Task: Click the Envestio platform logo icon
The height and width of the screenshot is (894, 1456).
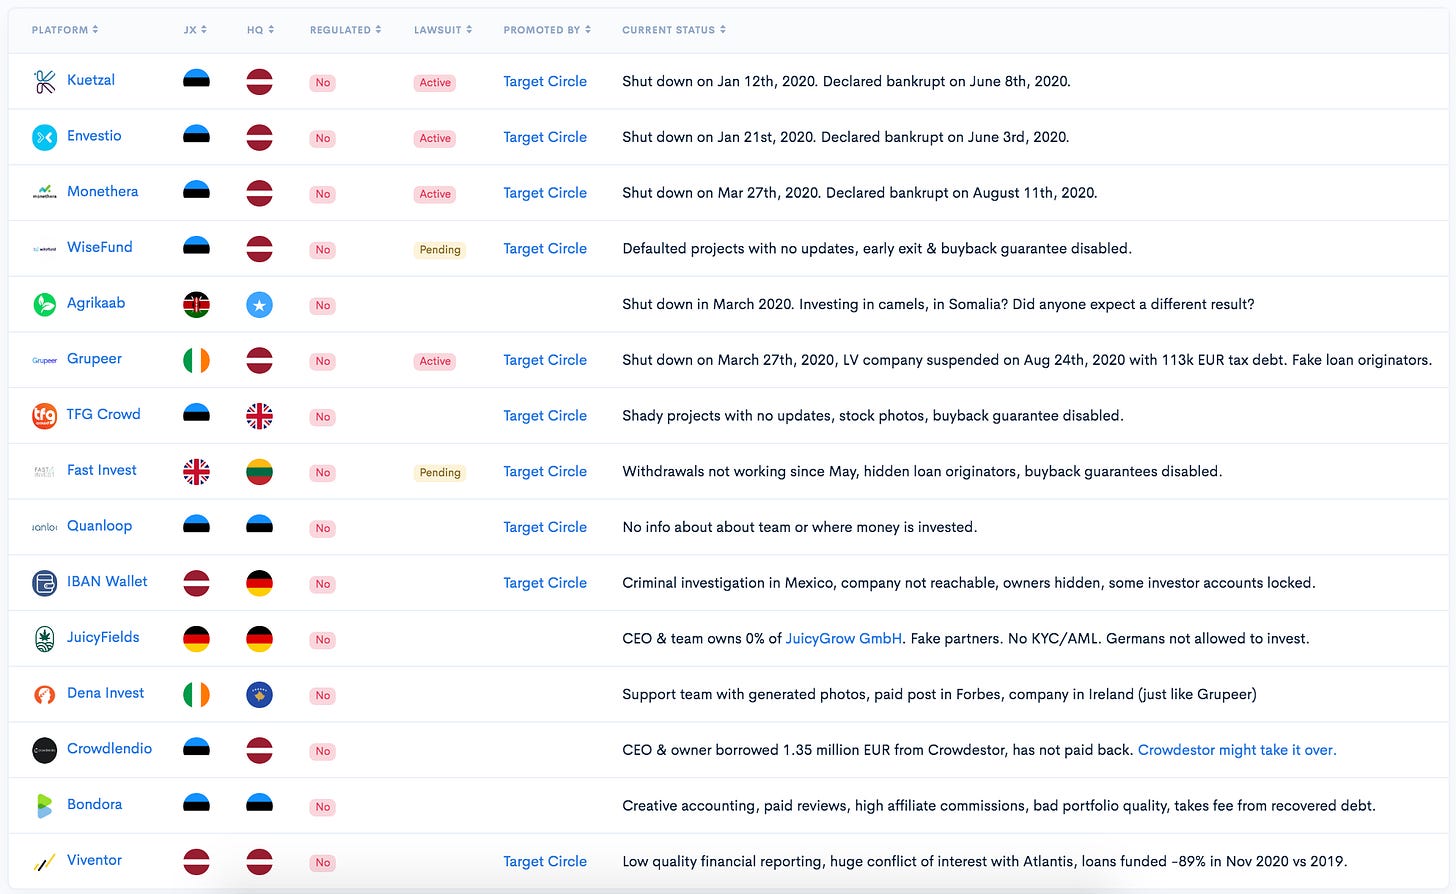Action: click(45, 137)
